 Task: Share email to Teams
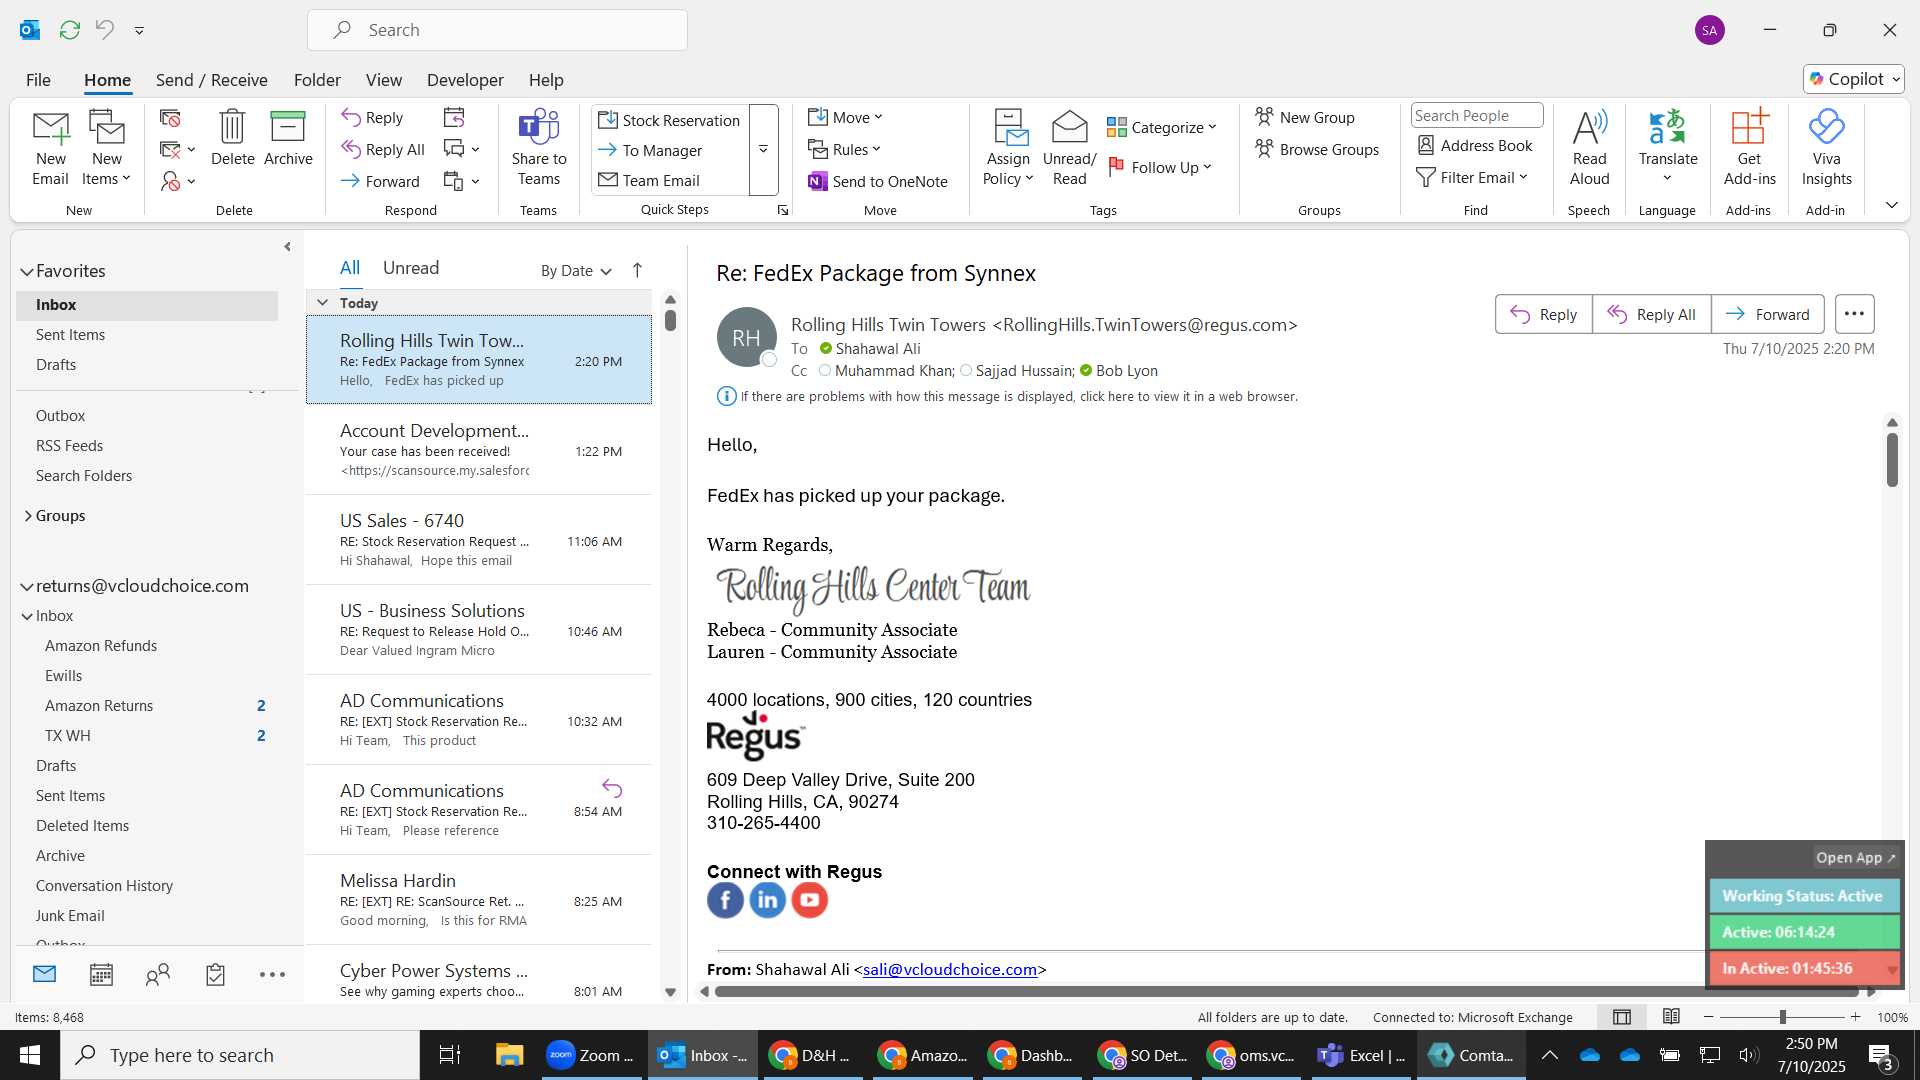[x=539, y=148]
